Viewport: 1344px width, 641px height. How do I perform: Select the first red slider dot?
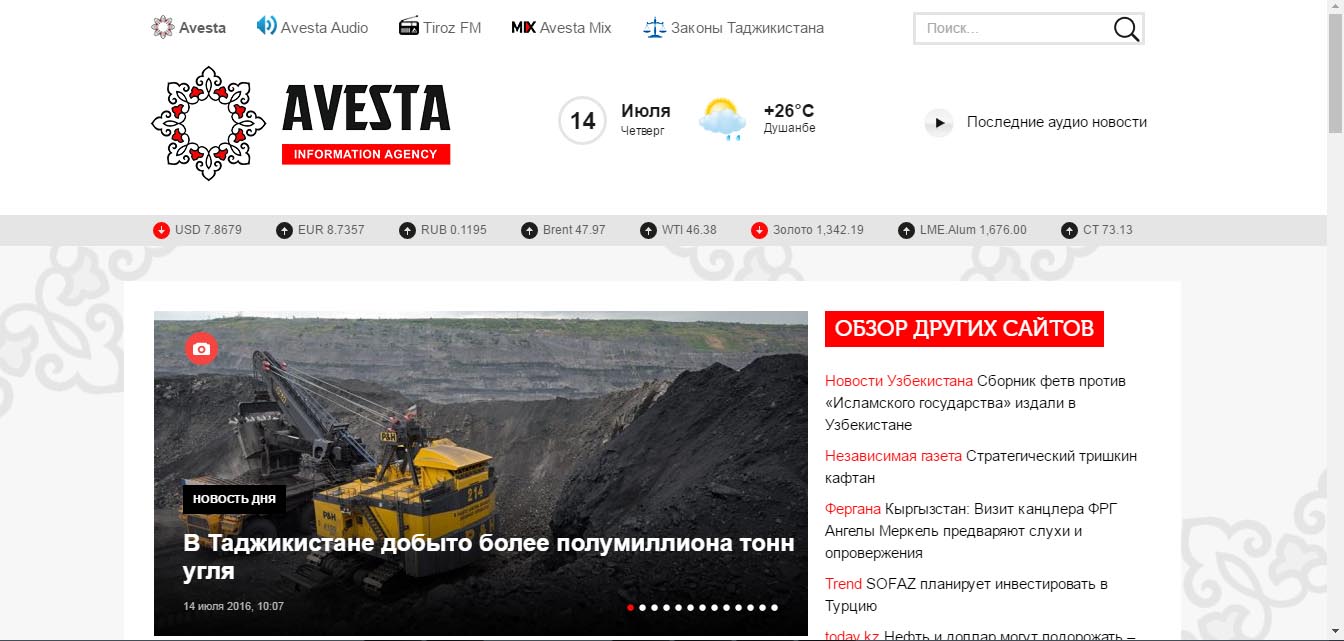[x=630, y=607]
